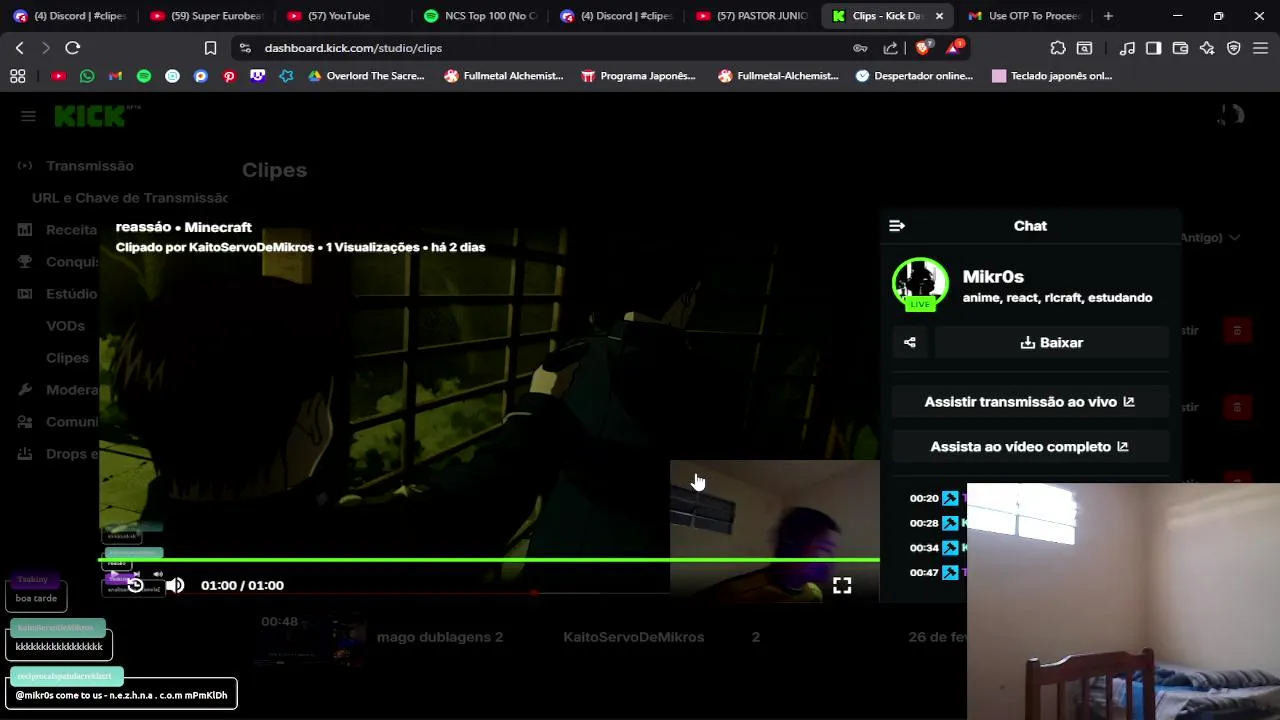Click the 00:20 chat timestamp
The image size is (1280, 720).
coord(924,498)
